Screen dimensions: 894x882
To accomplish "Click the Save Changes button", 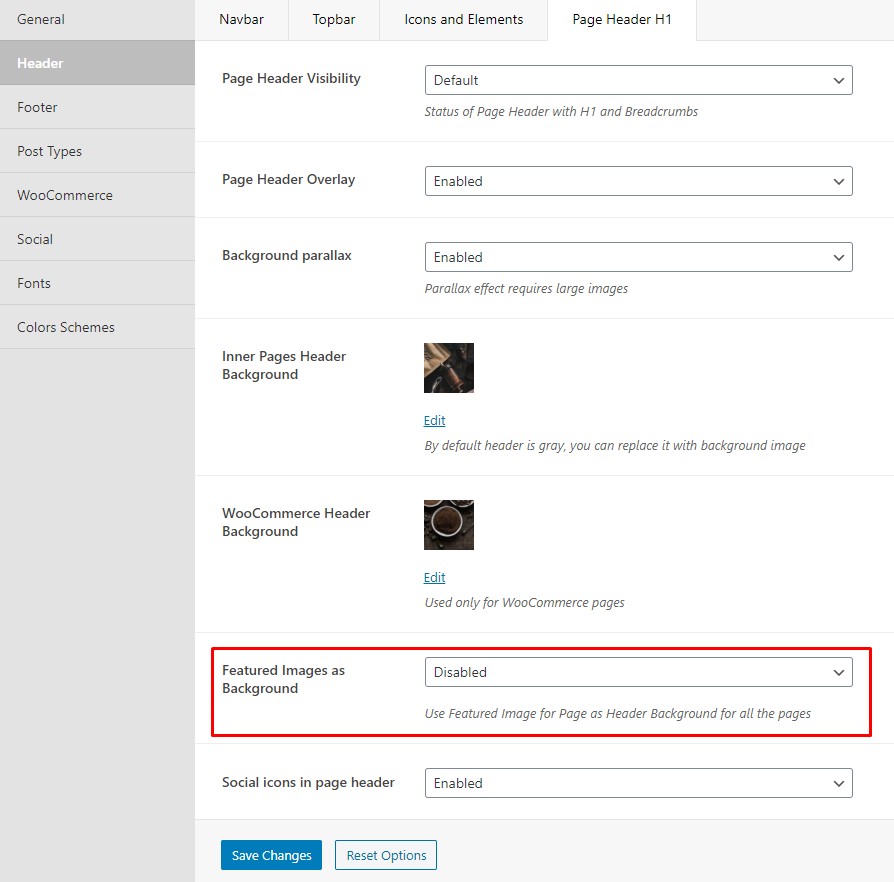I will point(271,855).
